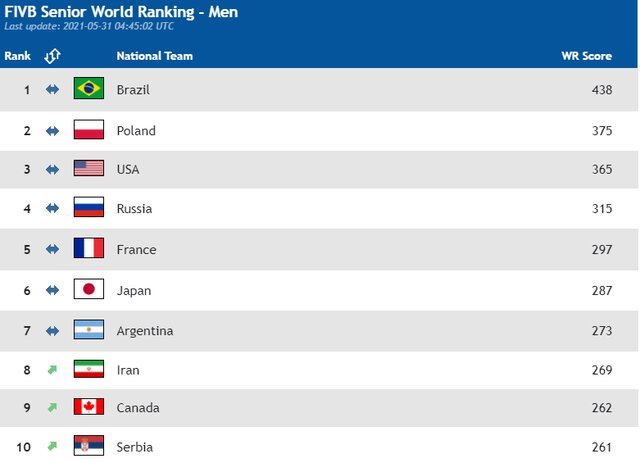Open the Poland team link
Viewport: 640px width, 463px height.
(x=136, y=131)
